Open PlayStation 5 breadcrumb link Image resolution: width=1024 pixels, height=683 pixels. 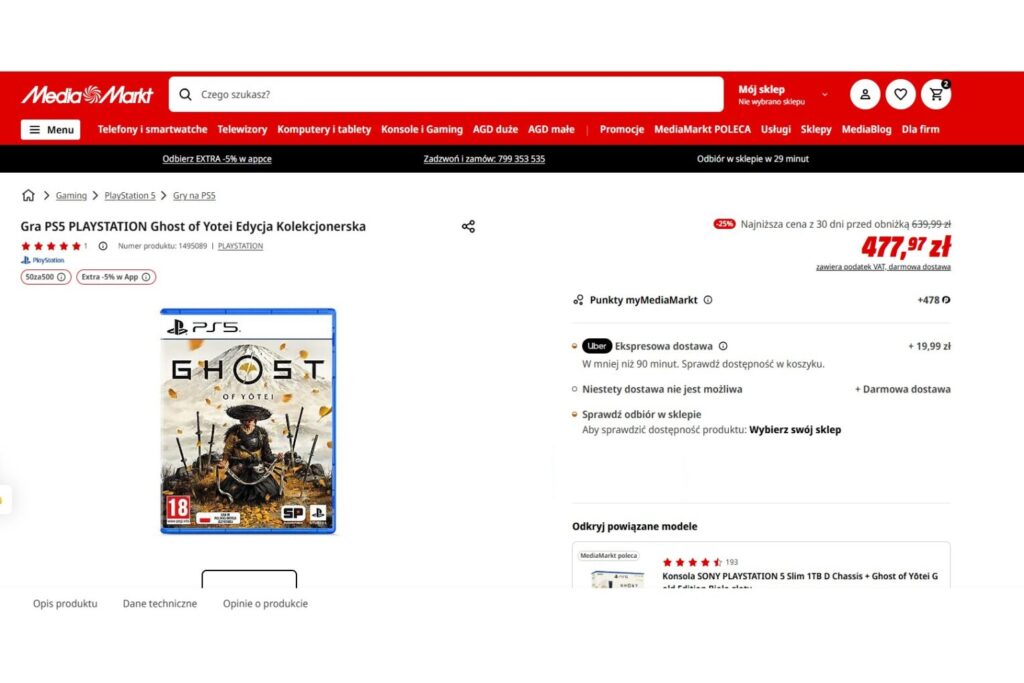tap(130, 195)
